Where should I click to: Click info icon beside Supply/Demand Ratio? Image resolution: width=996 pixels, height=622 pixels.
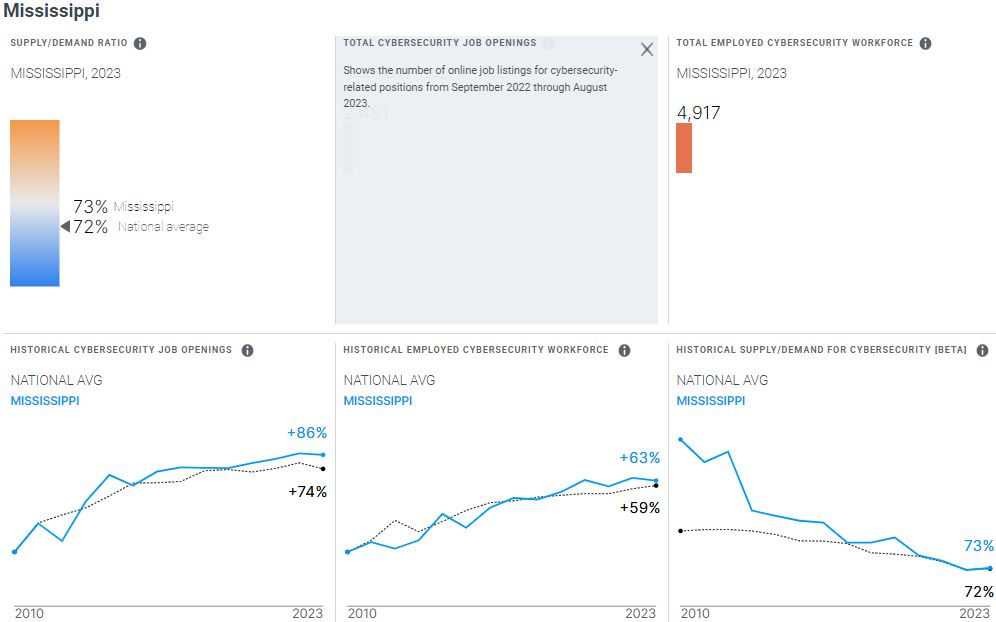[x=140, y=43]
